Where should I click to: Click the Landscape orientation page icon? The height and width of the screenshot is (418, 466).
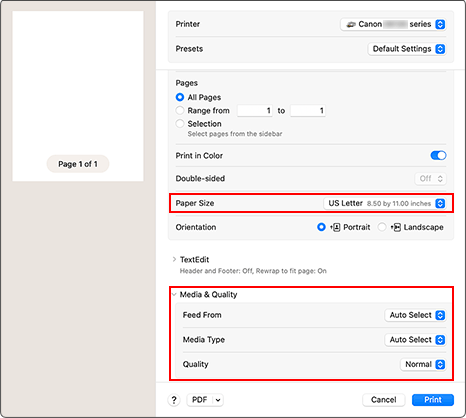pos(396,227)
